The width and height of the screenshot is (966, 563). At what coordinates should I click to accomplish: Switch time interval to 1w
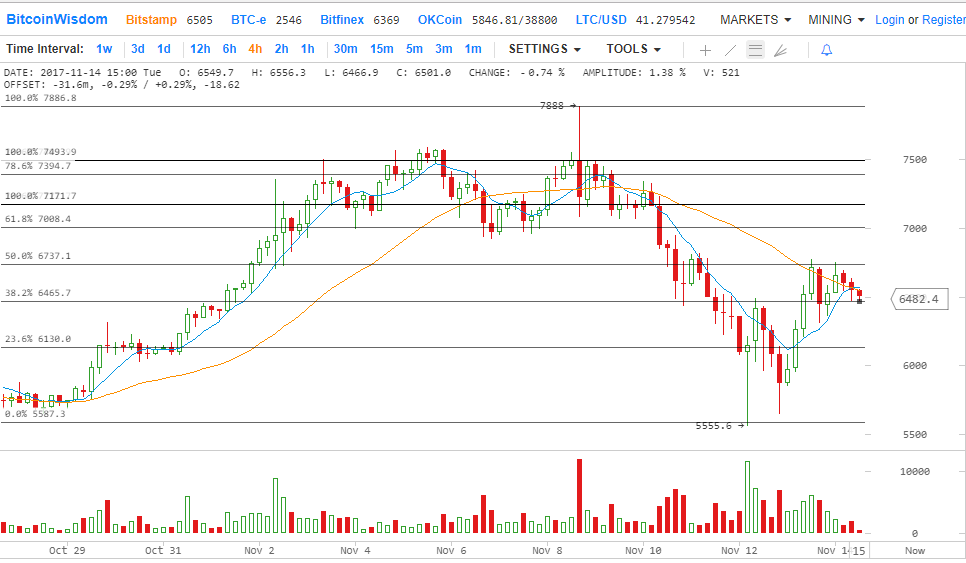(104, 49)
